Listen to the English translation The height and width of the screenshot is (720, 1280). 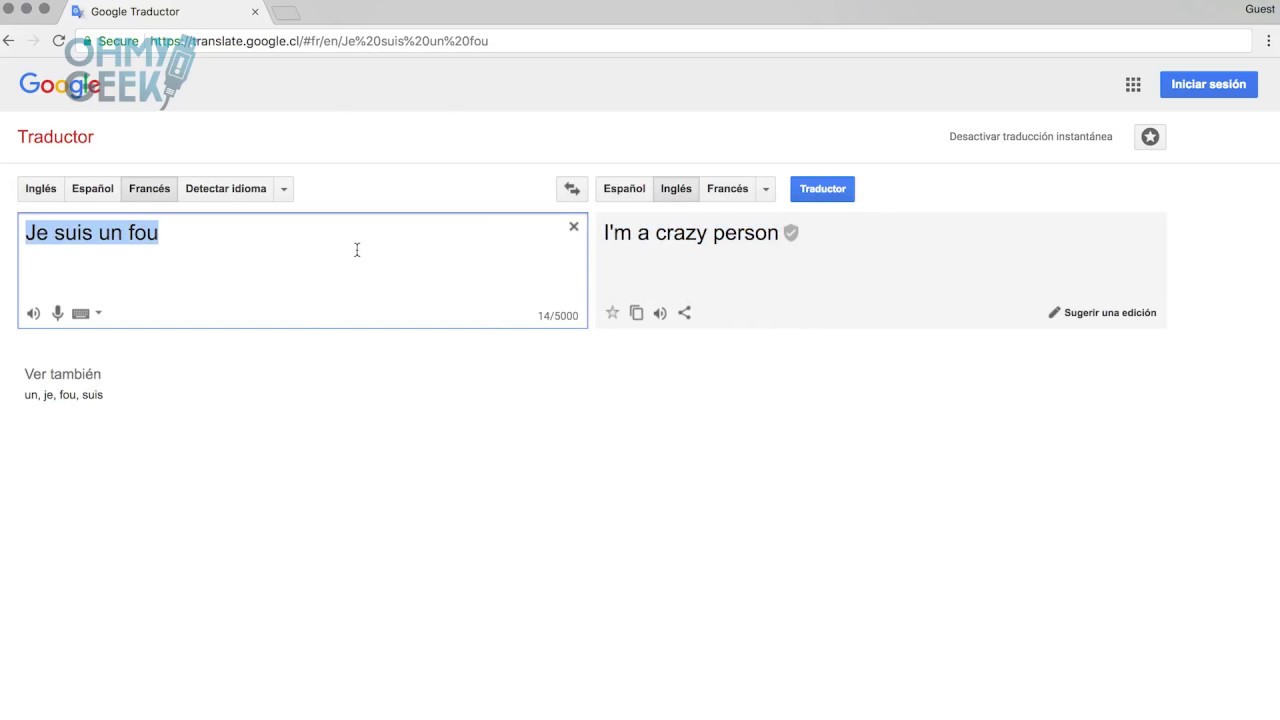coord(660,313)
